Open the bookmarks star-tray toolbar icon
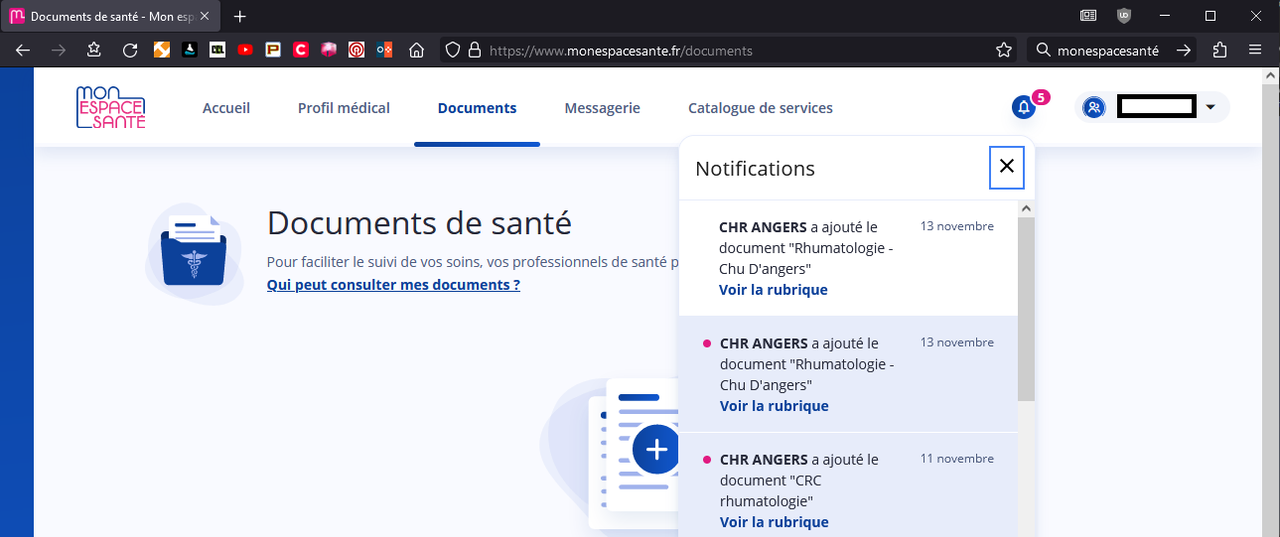The width and height of the screenshot is (1280, 537). point(94,50)
